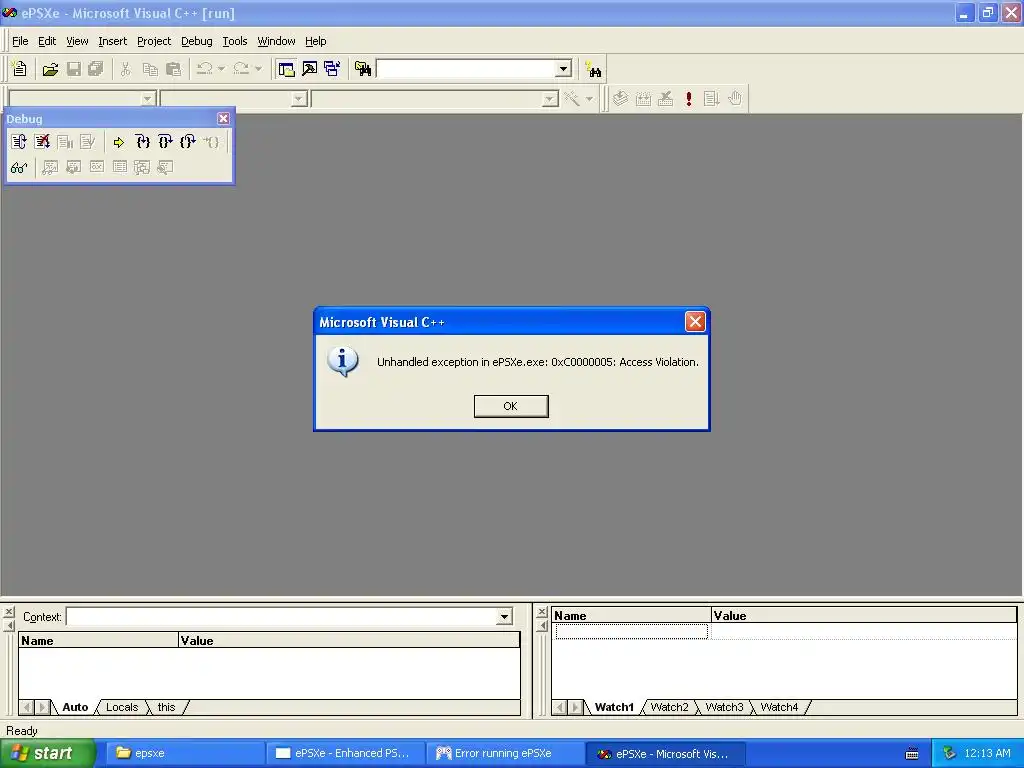
Task: Click the Paste clipboard icon
Action: tap(173, 69)
